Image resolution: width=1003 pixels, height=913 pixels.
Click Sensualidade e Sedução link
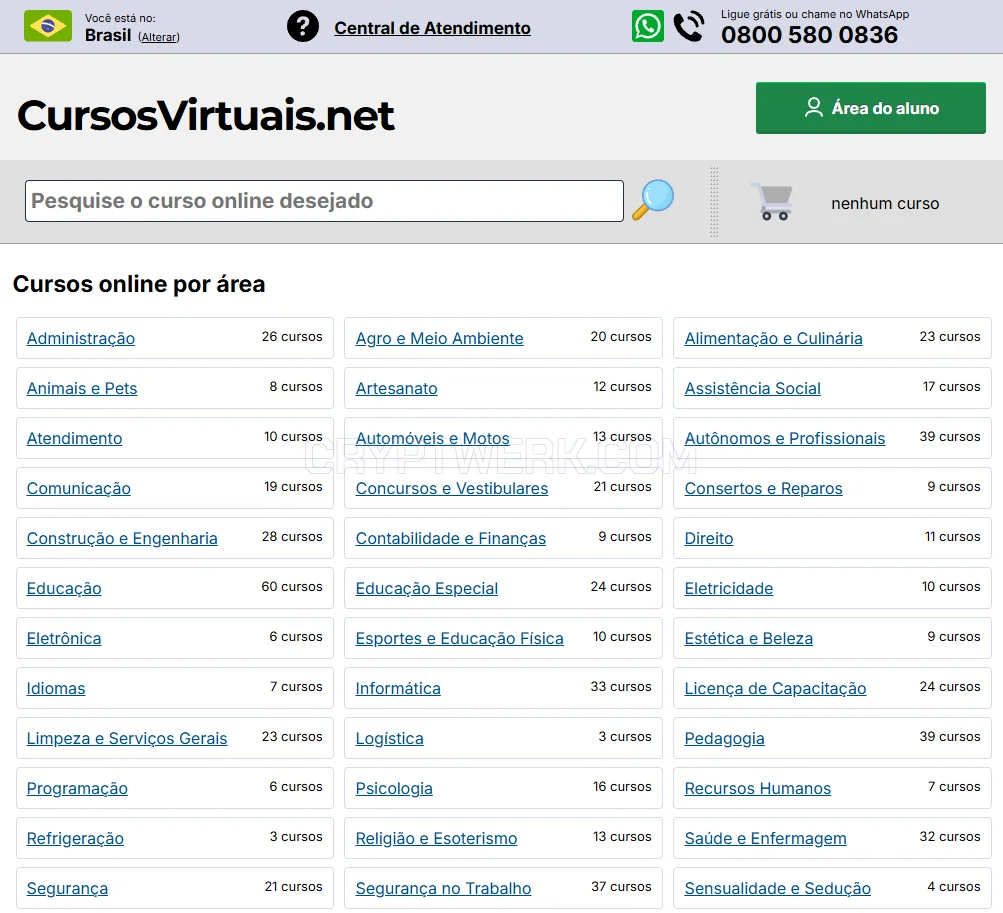777,888
